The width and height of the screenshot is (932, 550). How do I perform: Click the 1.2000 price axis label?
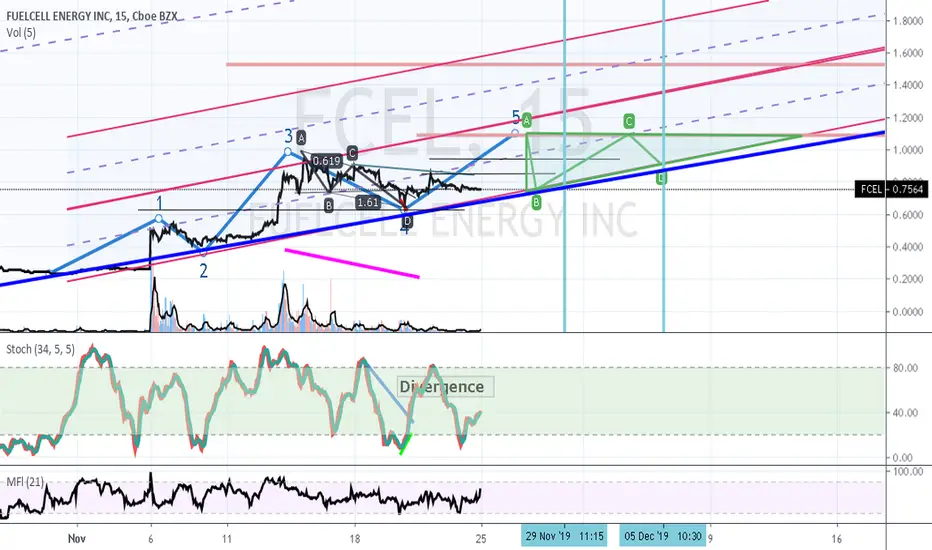908,118
